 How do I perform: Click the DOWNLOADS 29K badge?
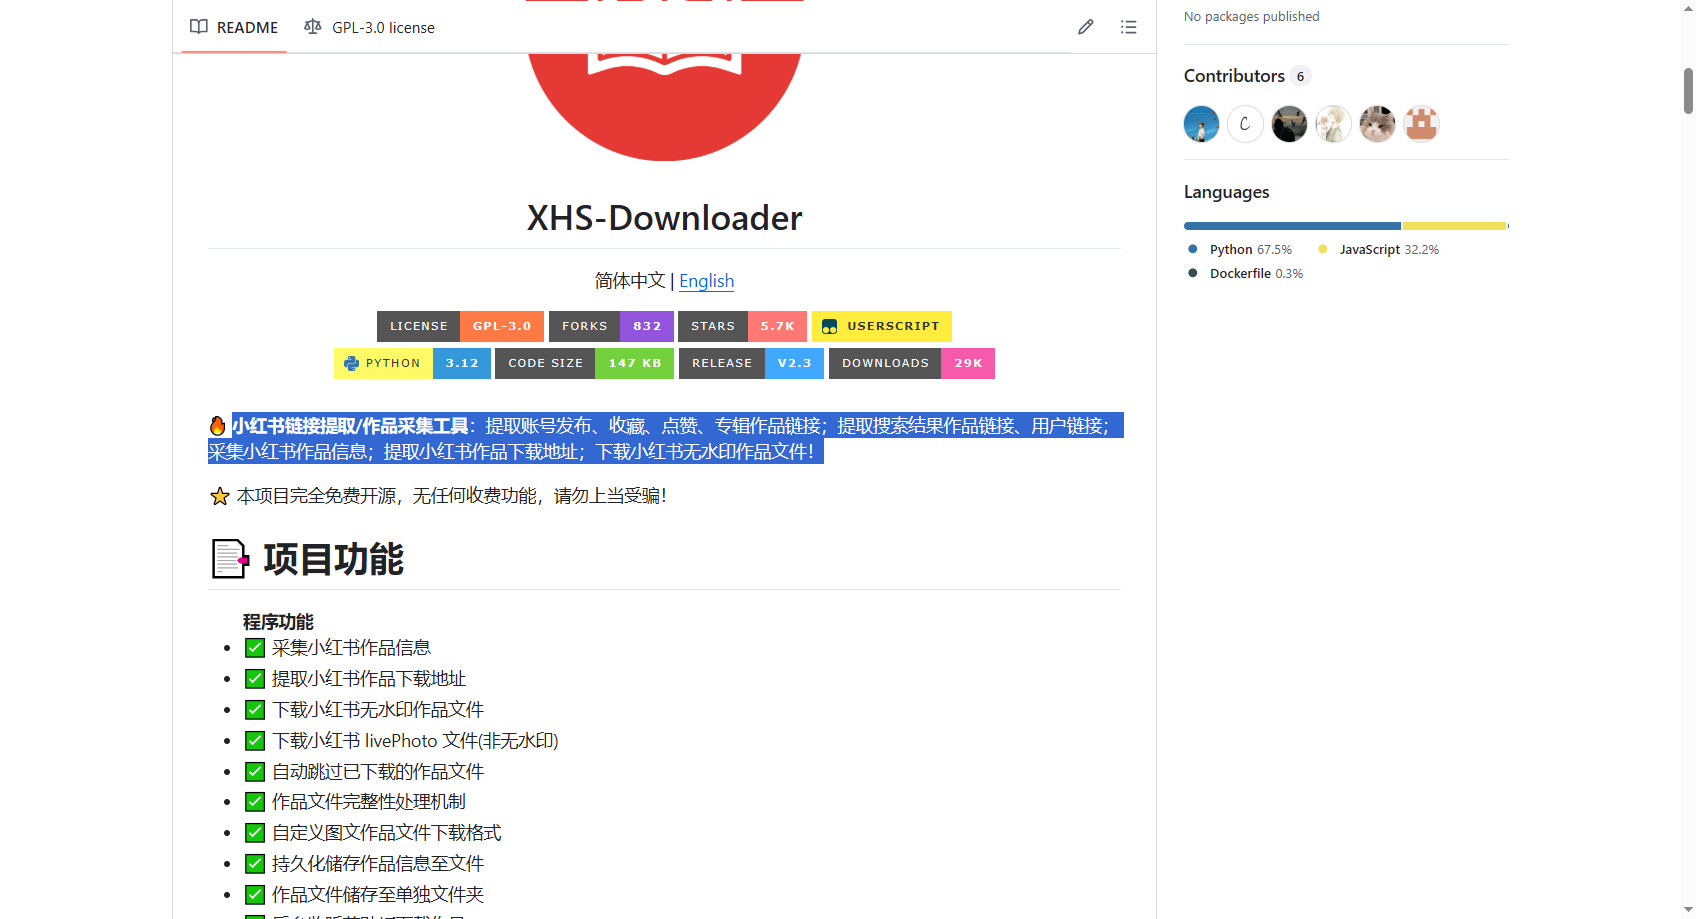tap(912, 363)
